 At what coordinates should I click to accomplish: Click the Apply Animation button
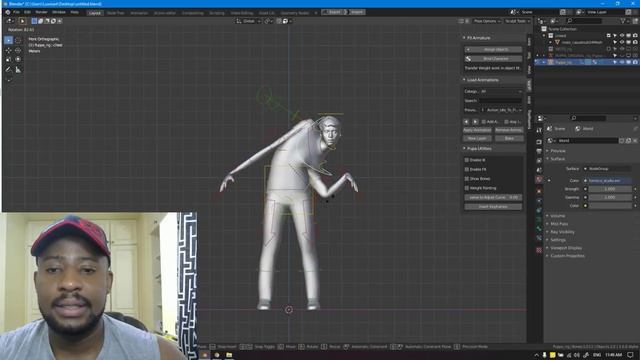pyautogui.click(x=477, y=130)
